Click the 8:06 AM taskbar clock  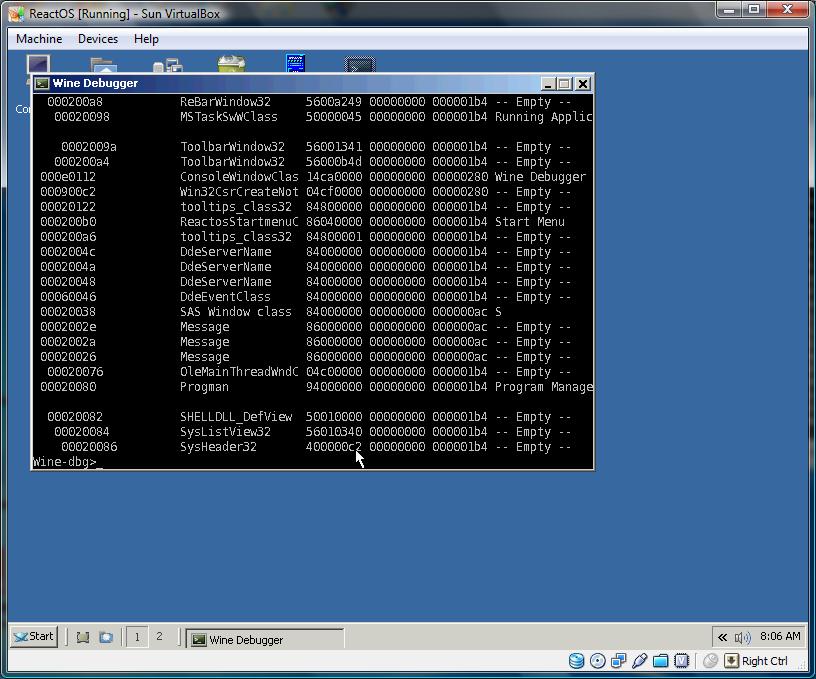pos(780,636)
